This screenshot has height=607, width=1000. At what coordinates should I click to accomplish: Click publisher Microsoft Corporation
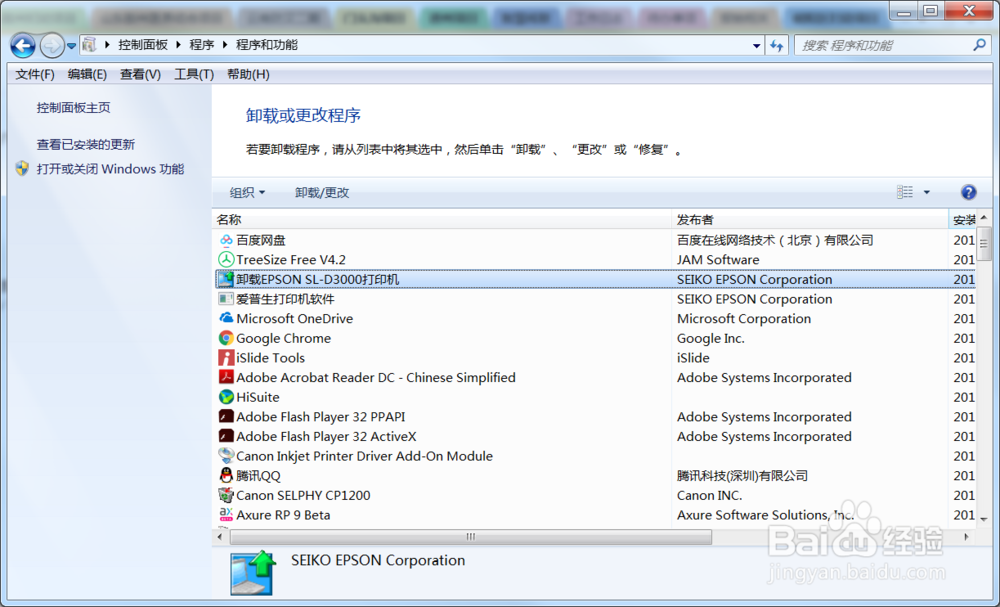click(744, 319)
